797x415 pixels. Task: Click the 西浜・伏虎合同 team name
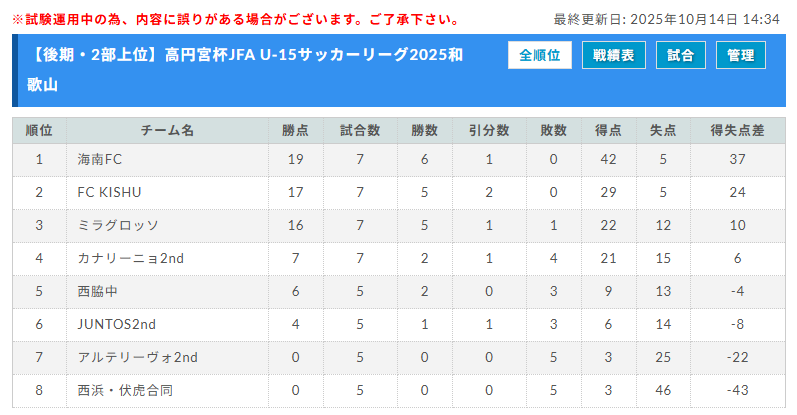pyautogui.click(x=125, y=390)
